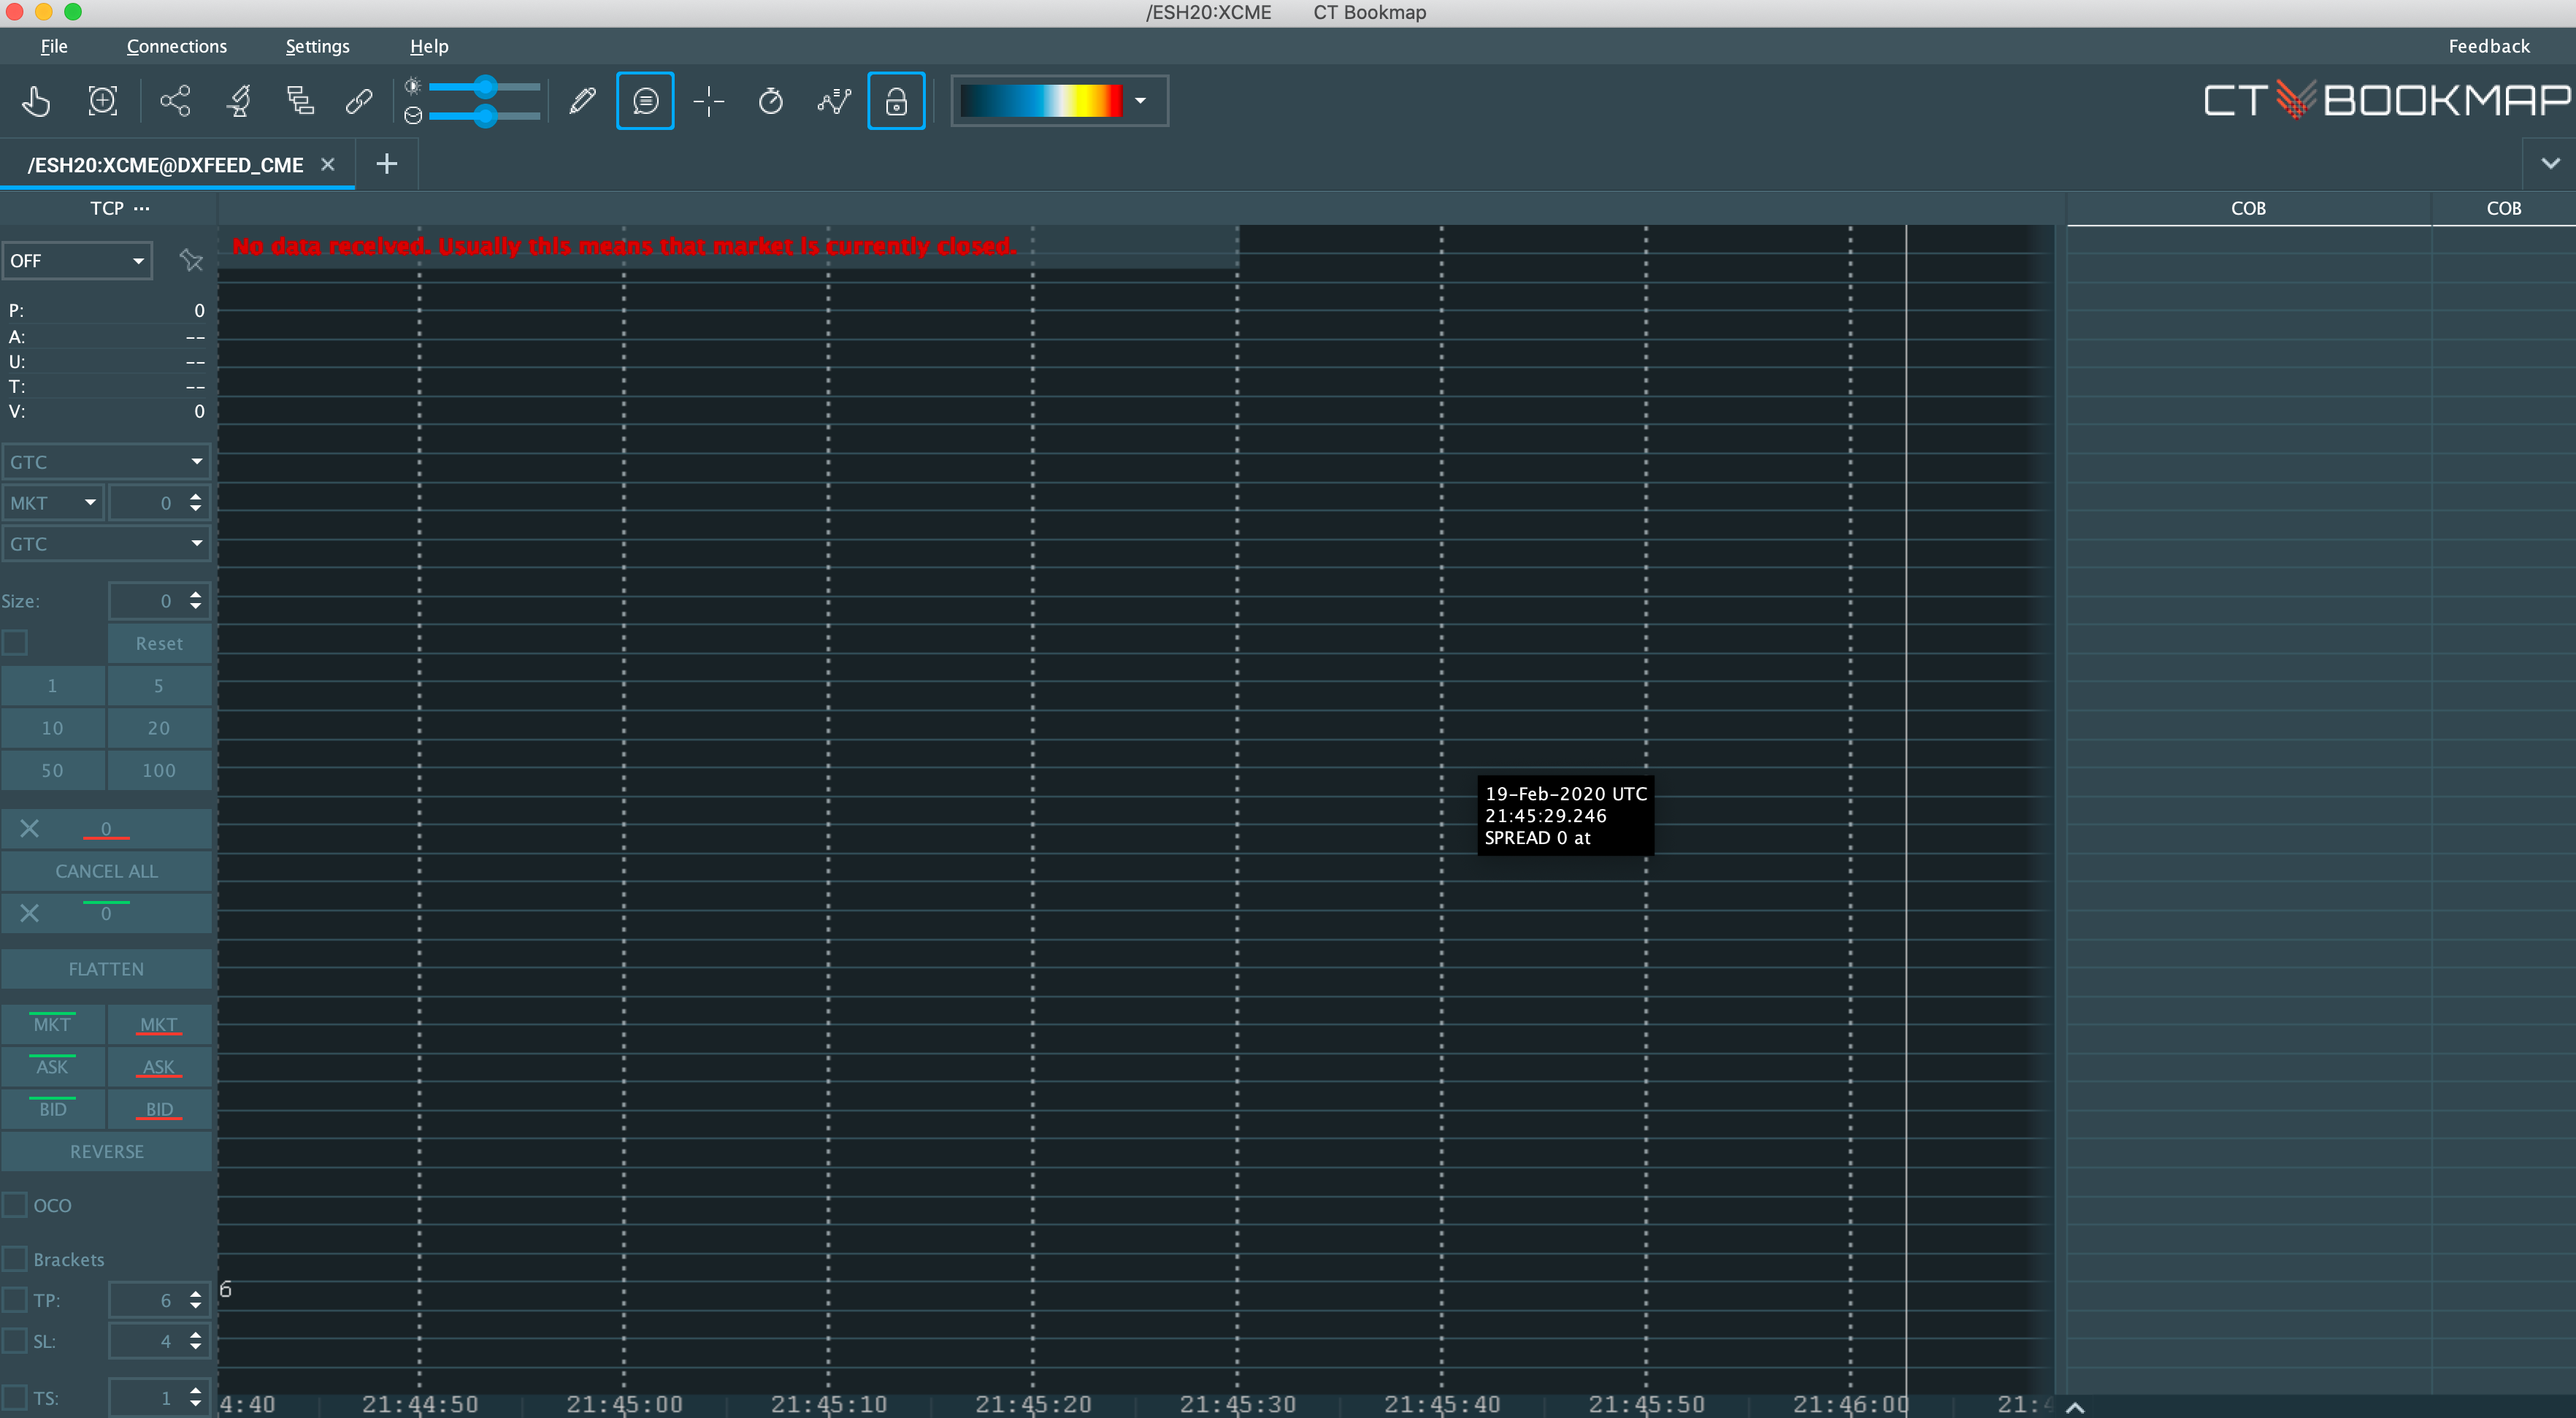
Task: Open the Connections menu
Action: tap(176, 46)
